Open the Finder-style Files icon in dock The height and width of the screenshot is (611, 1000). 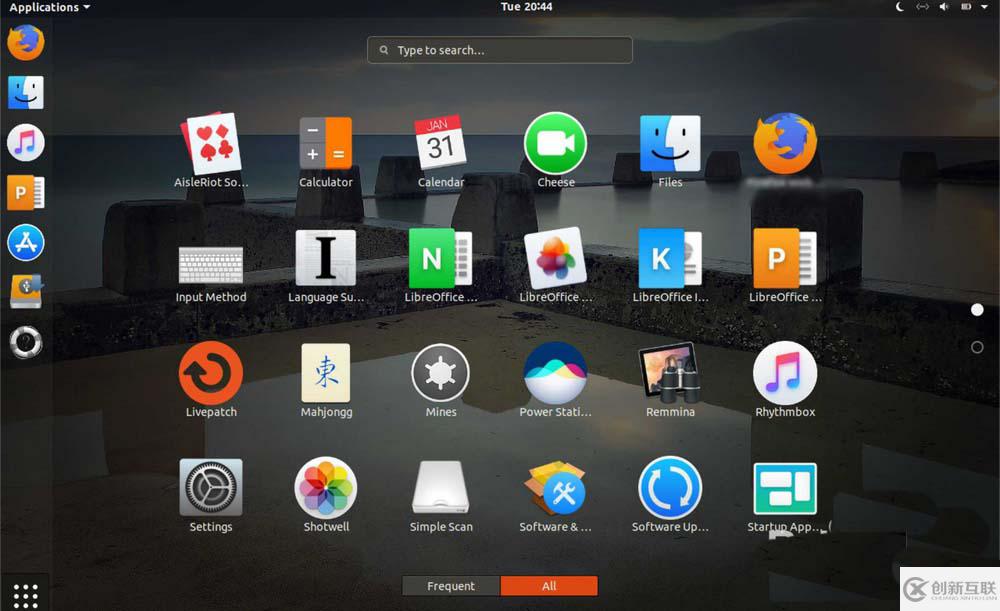26,92
